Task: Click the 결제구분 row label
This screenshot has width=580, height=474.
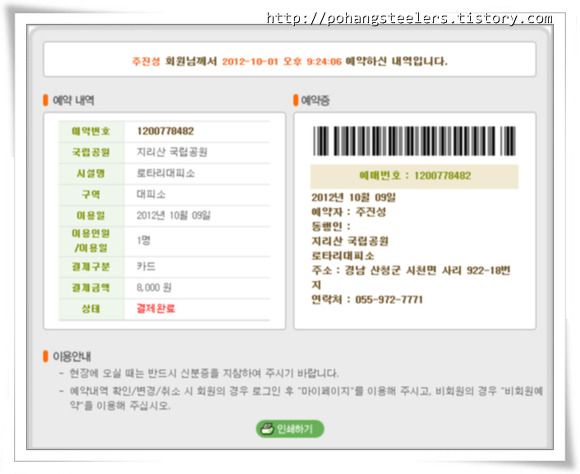Action: pos(91,266)
